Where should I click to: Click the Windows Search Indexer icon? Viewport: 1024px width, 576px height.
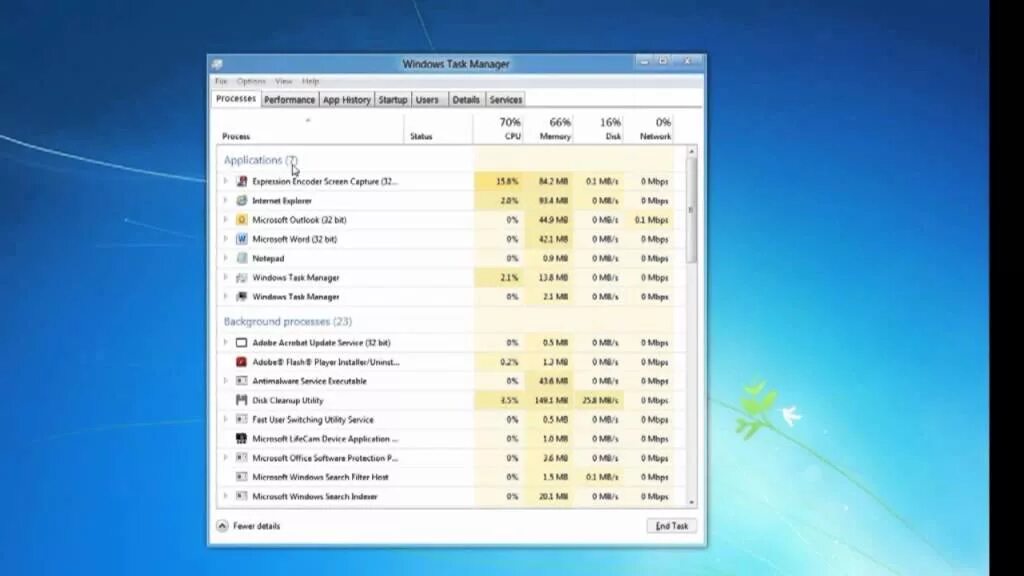pyautogui.click(x=242, y=496)
